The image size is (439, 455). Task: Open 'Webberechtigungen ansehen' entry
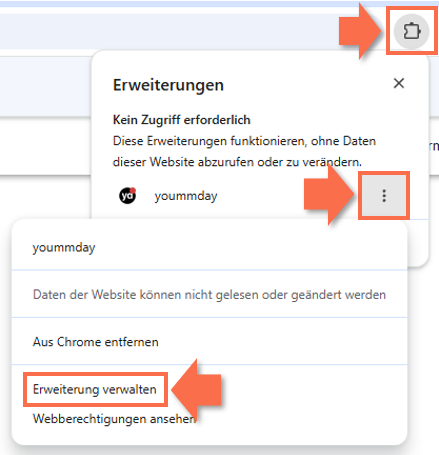pyautogui.click(x=114, y=419)
